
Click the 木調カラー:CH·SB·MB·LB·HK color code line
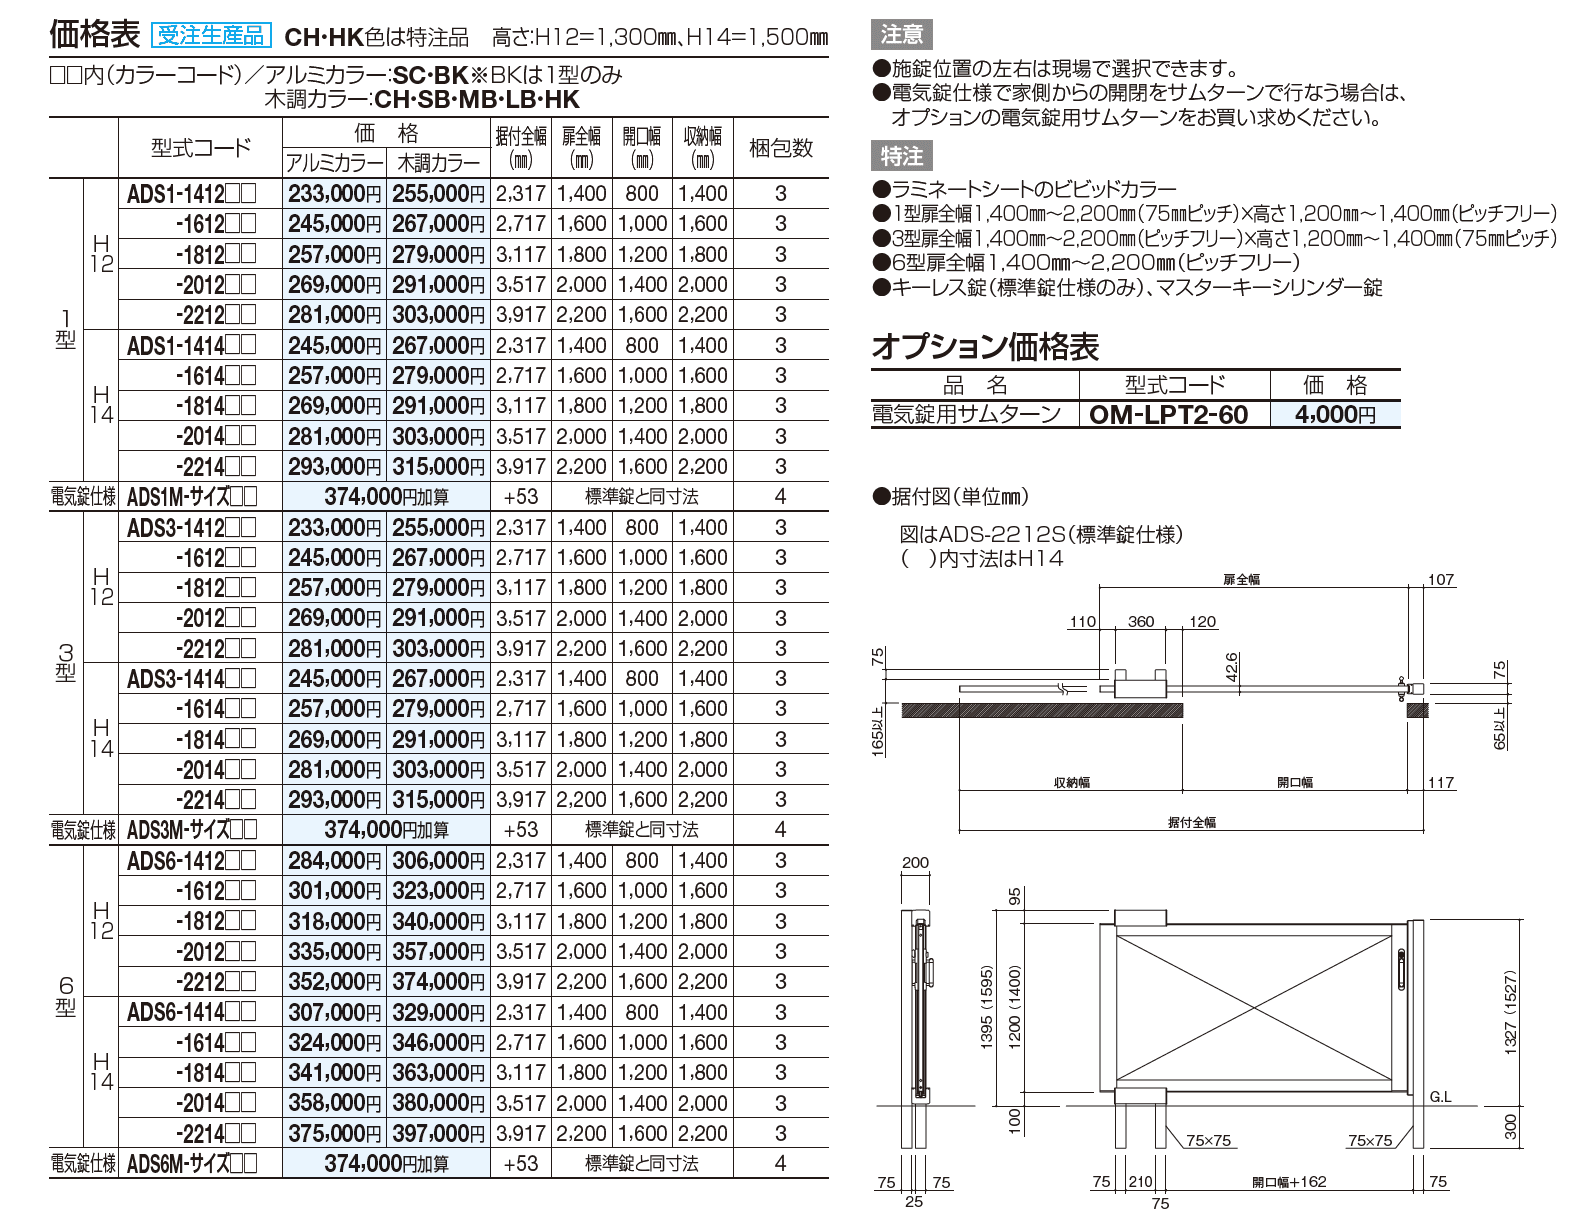pyautogui.click(x=422, y=100)
